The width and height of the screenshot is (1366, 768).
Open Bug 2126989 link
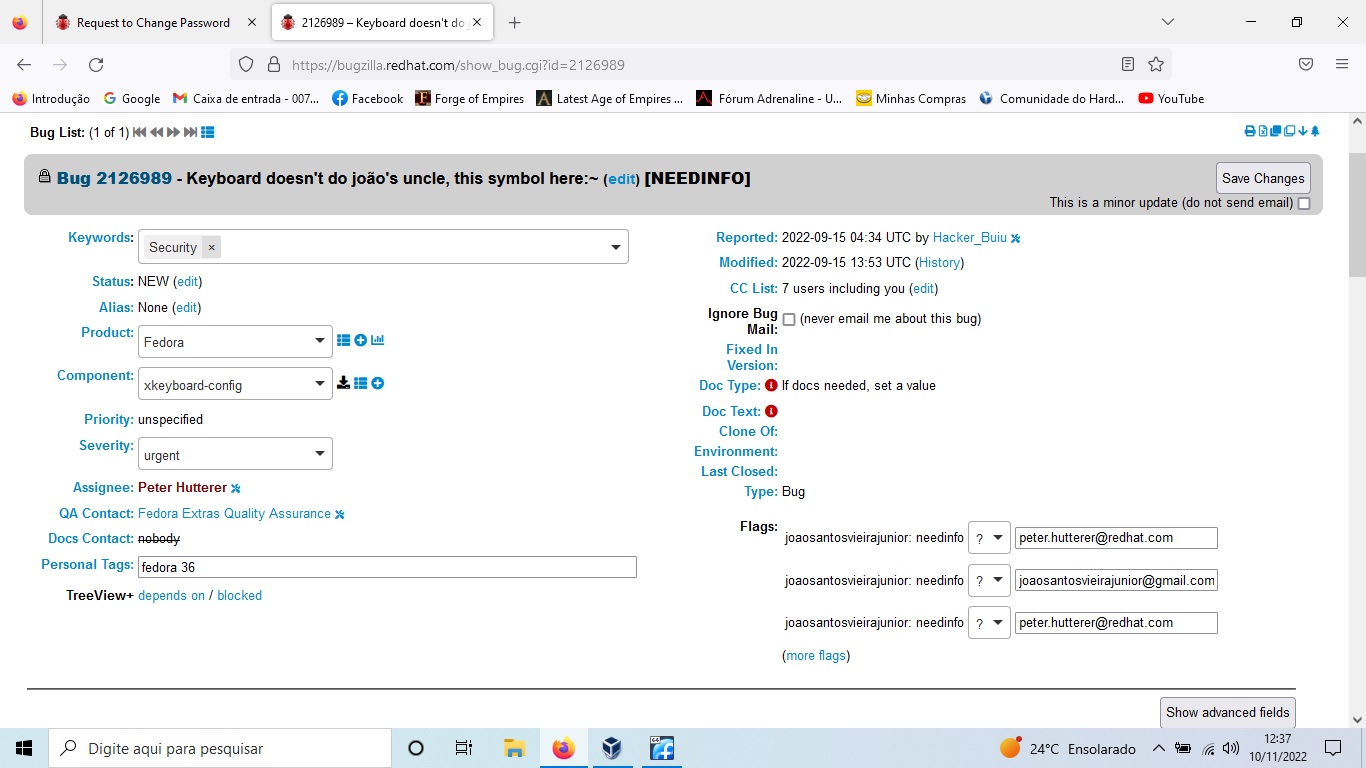click(114, 178)
